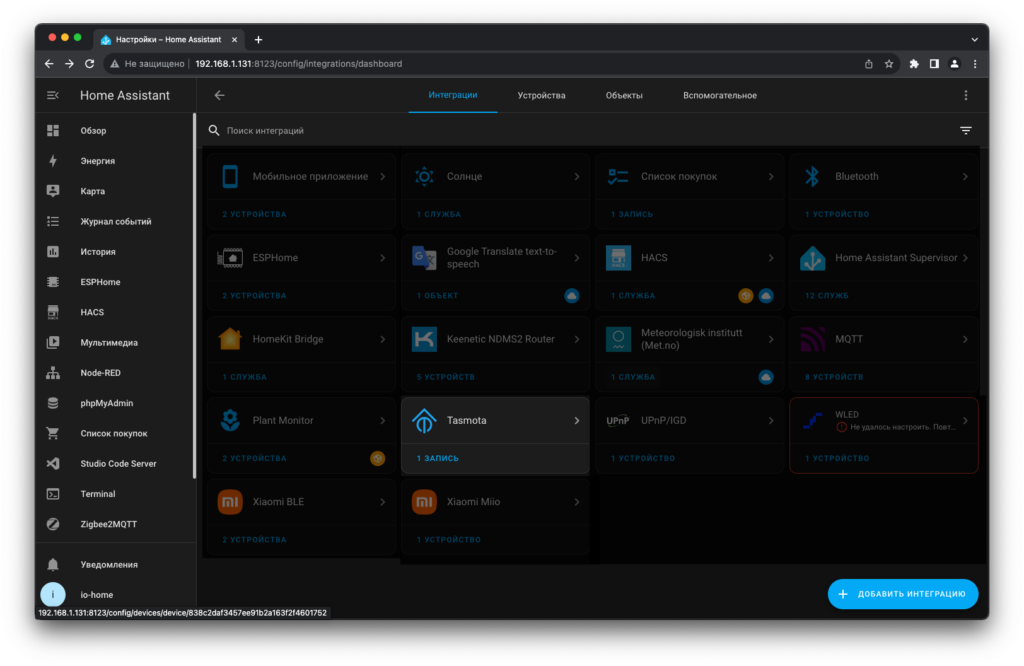
Task: Click the browser address bar URL
Action: (x=298, y=64)
